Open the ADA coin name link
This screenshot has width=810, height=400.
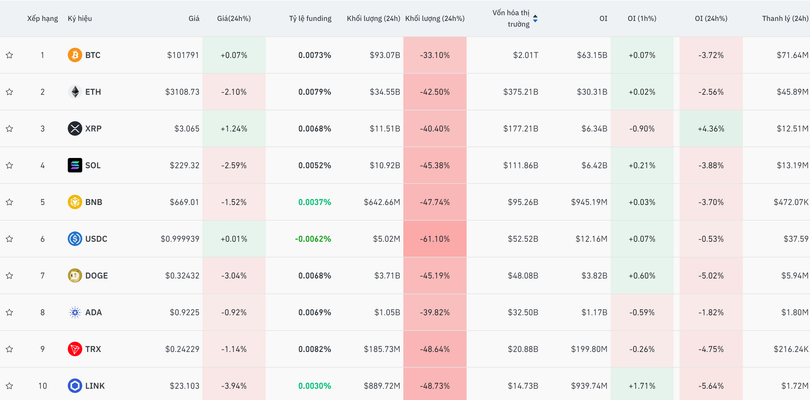click(x=93, y=312)
